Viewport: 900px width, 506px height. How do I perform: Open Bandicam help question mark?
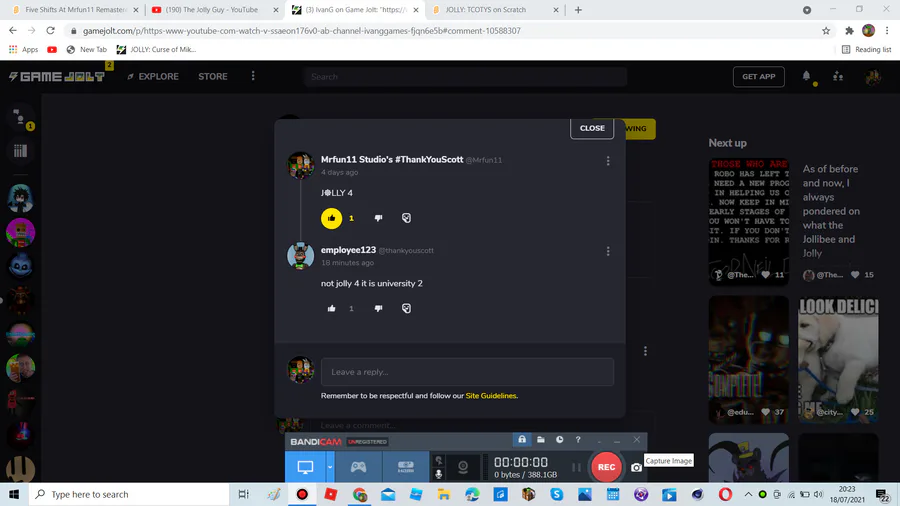pos(578,439)
